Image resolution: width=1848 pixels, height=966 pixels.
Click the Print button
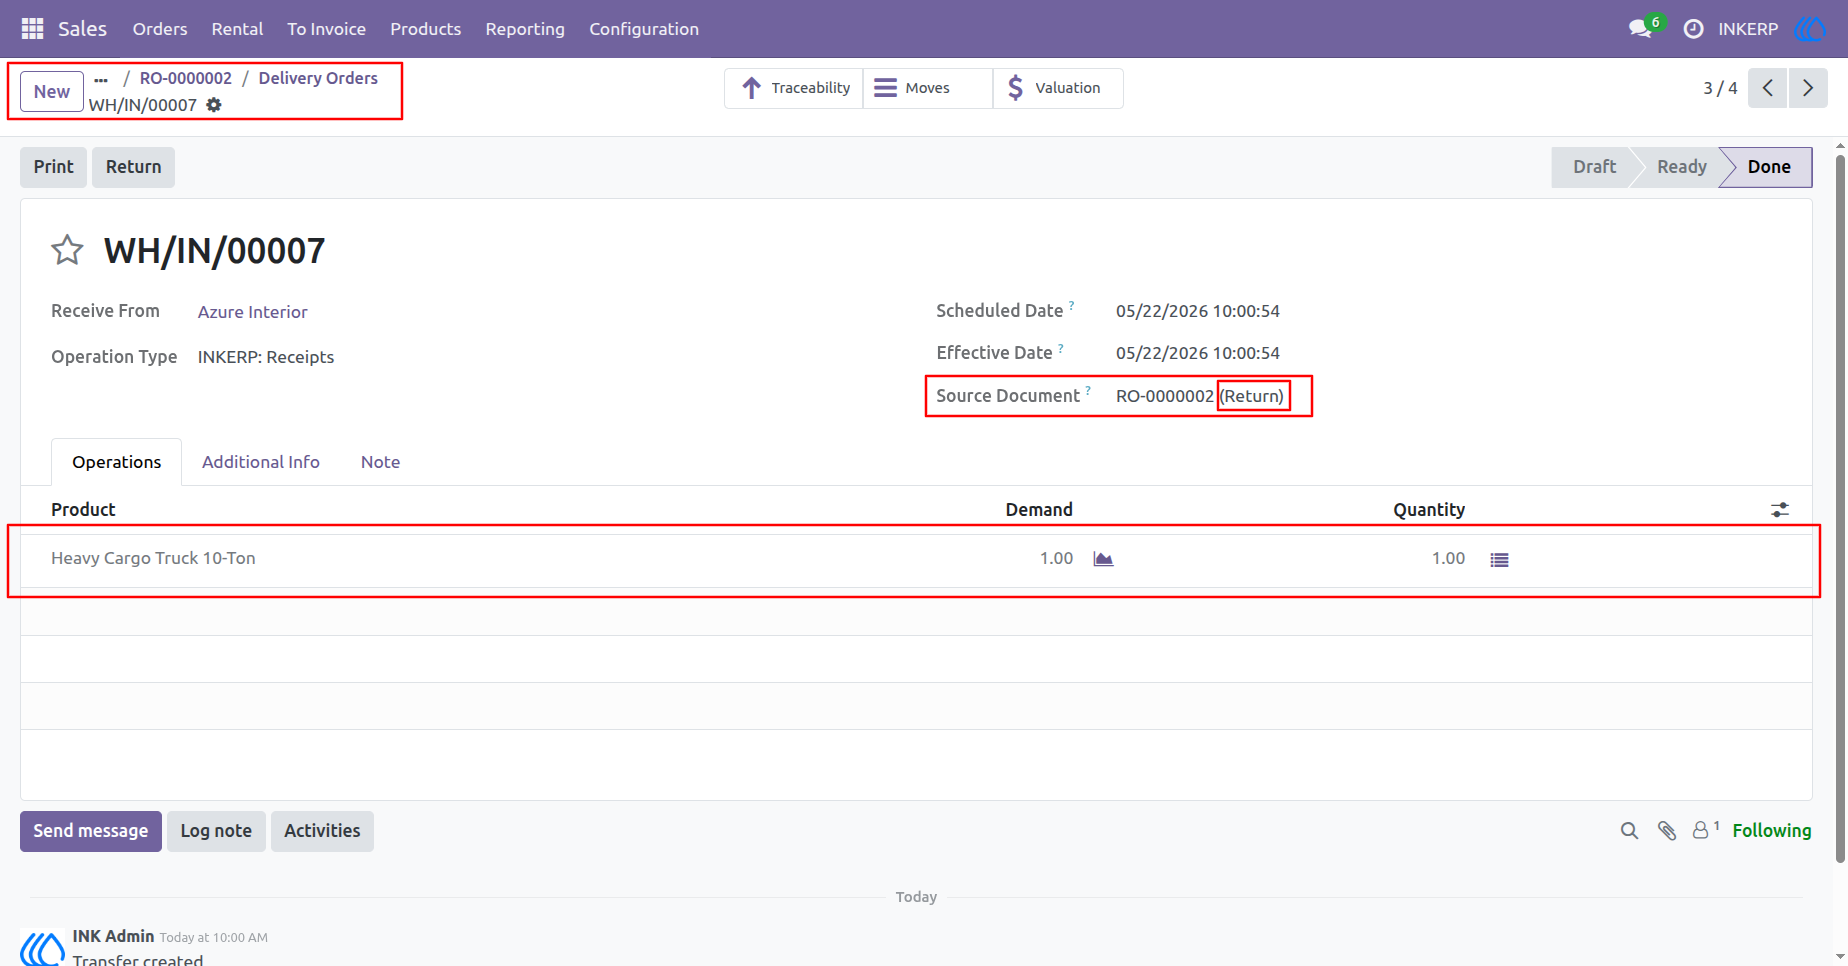click(x=54, y=167)
